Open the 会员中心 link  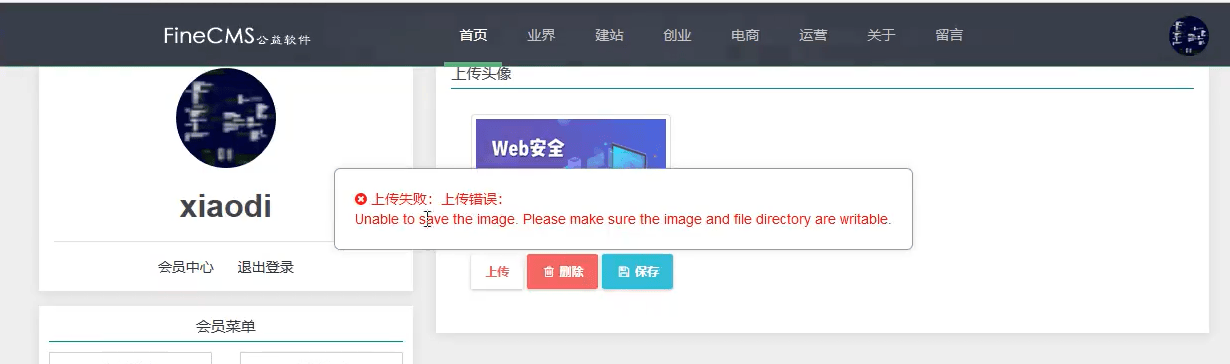click(185, 267)
